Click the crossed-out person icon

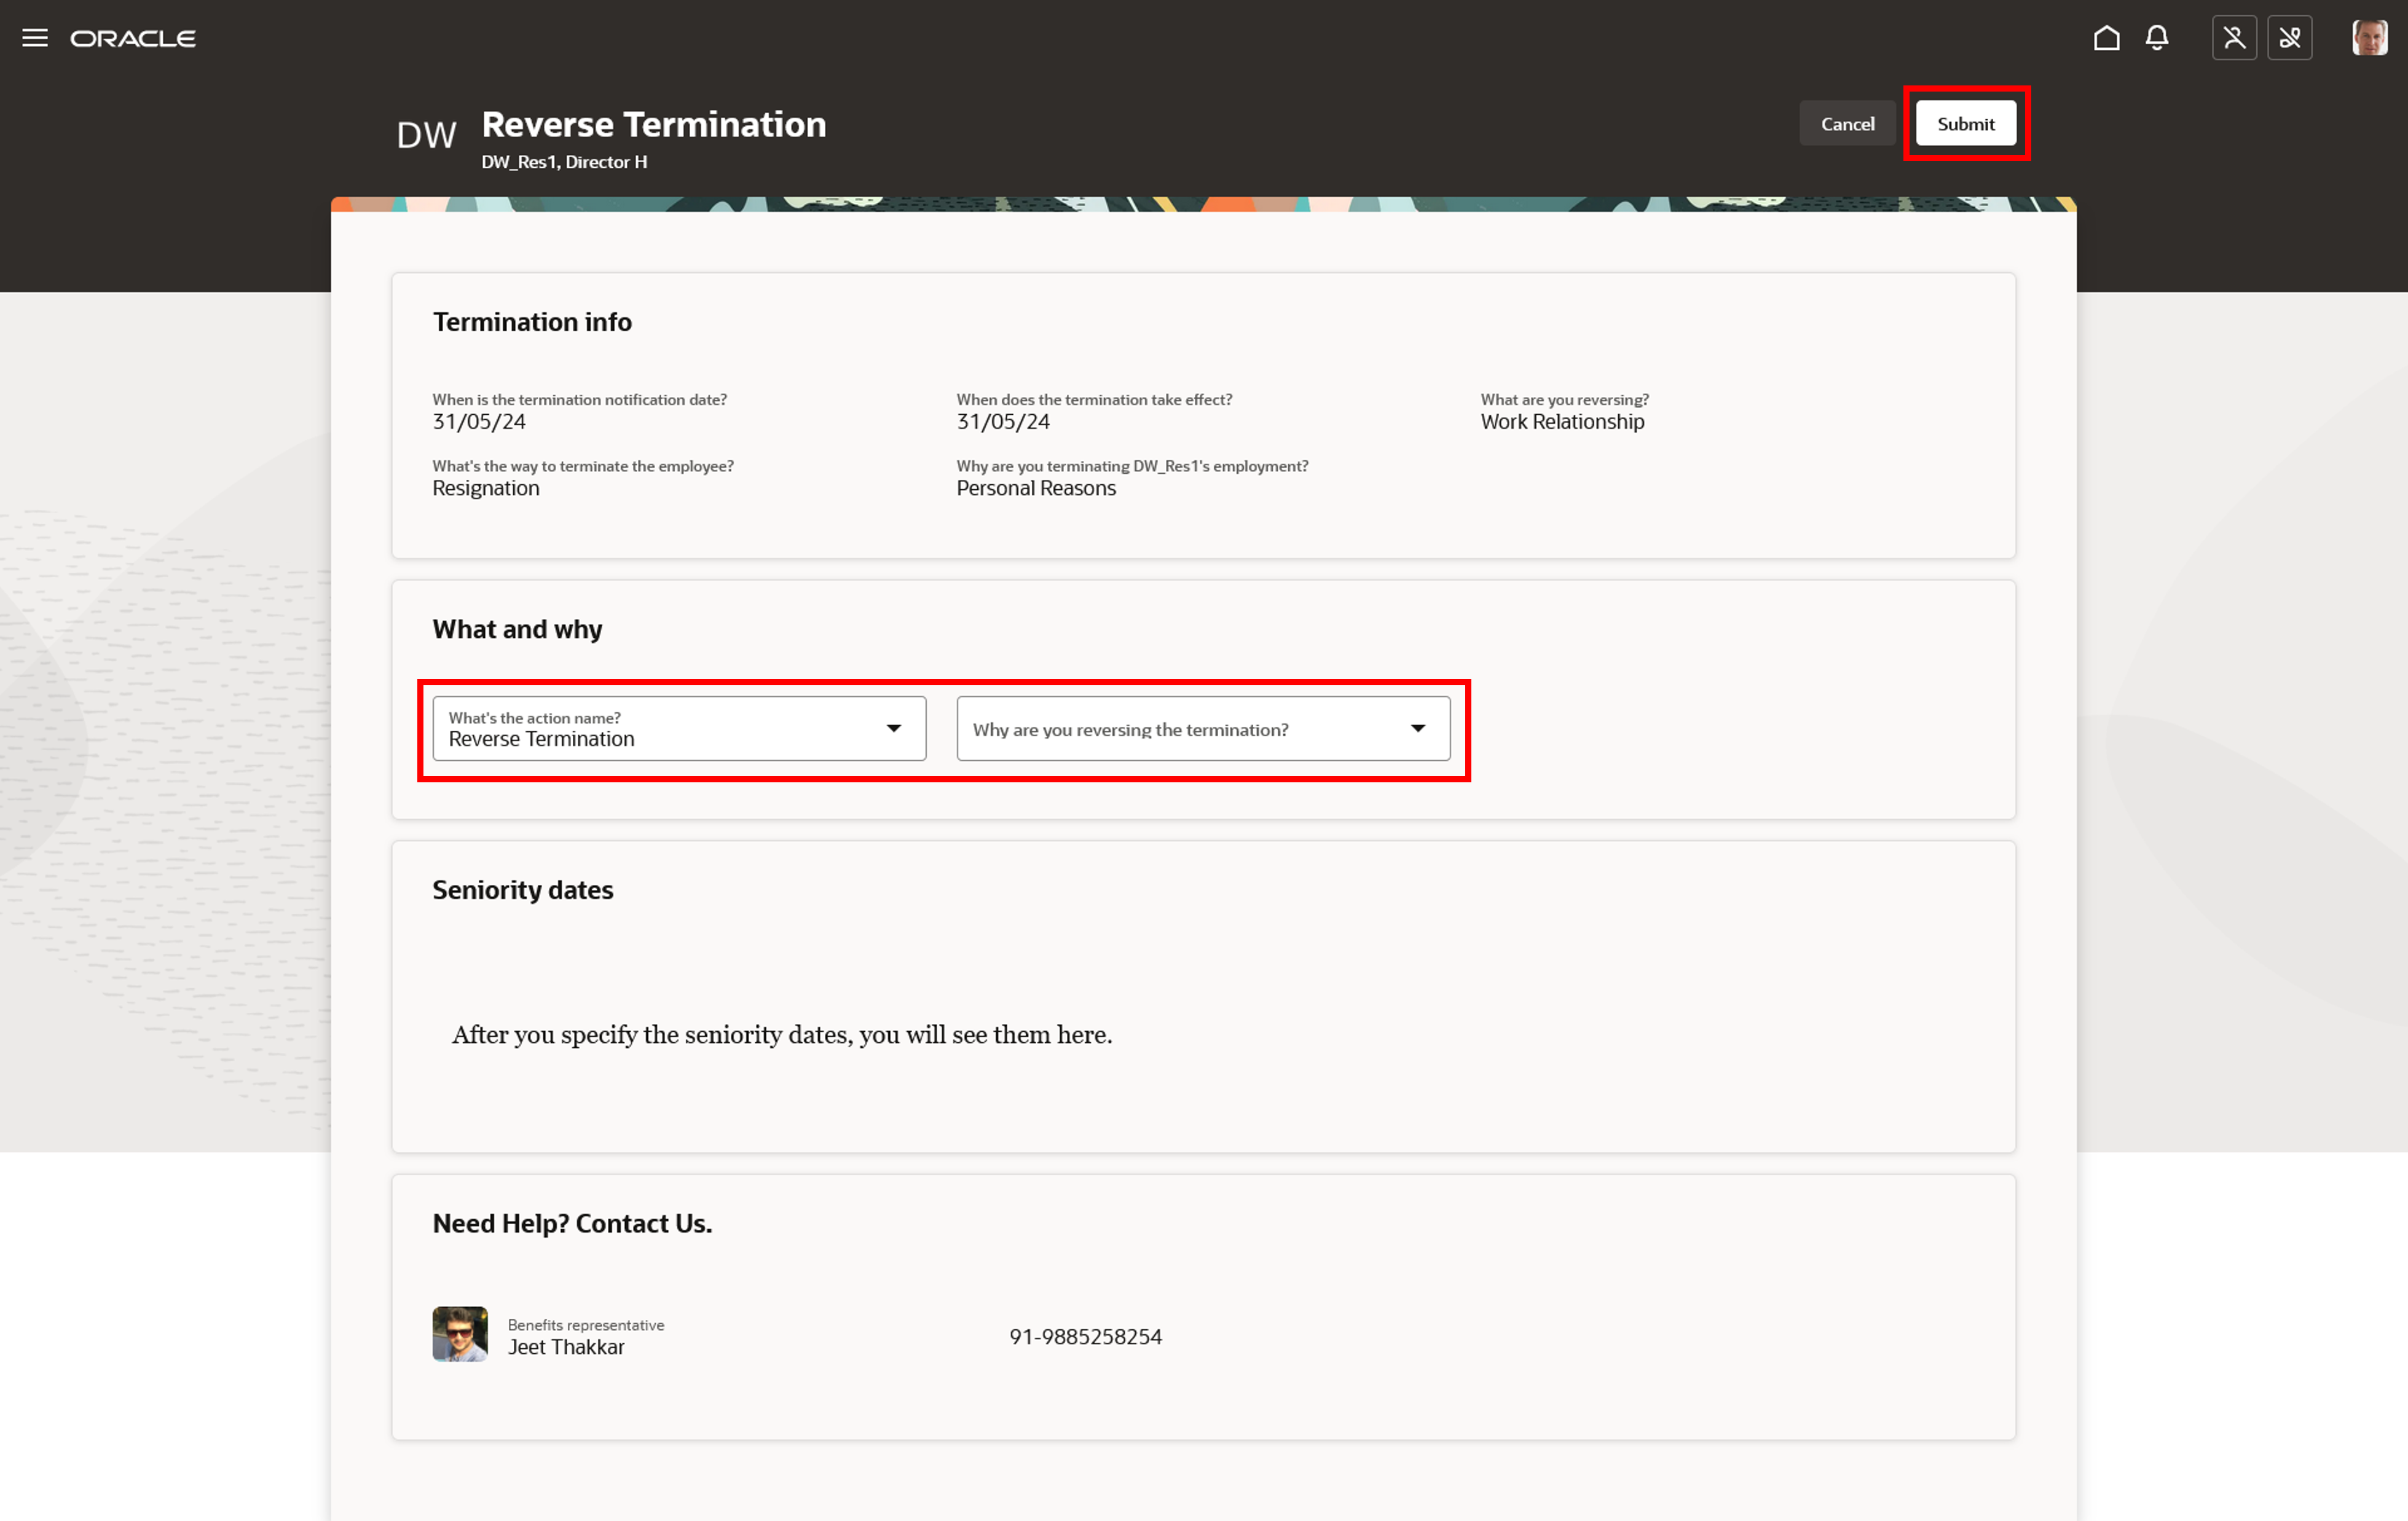2234,38
